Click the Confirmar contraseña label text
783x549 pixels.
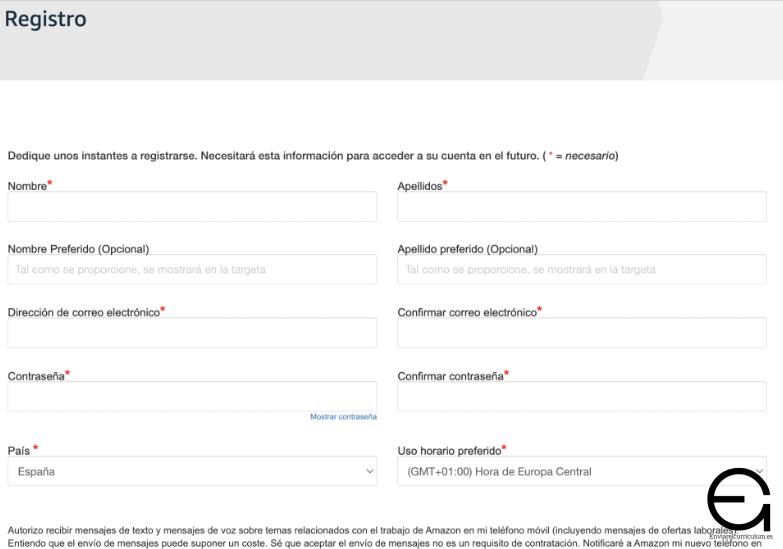[x=449, y=375]
